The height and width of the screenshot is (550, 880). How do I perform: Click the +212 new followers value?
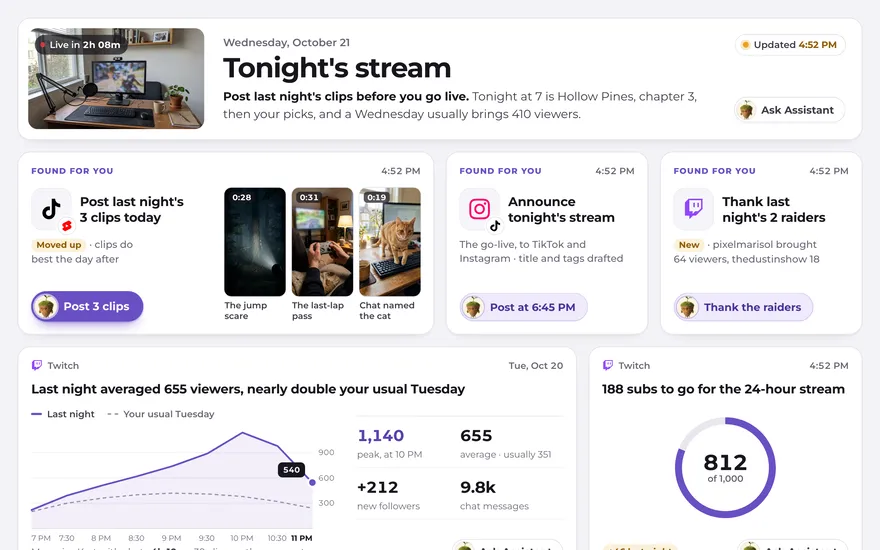pos(378,487)
